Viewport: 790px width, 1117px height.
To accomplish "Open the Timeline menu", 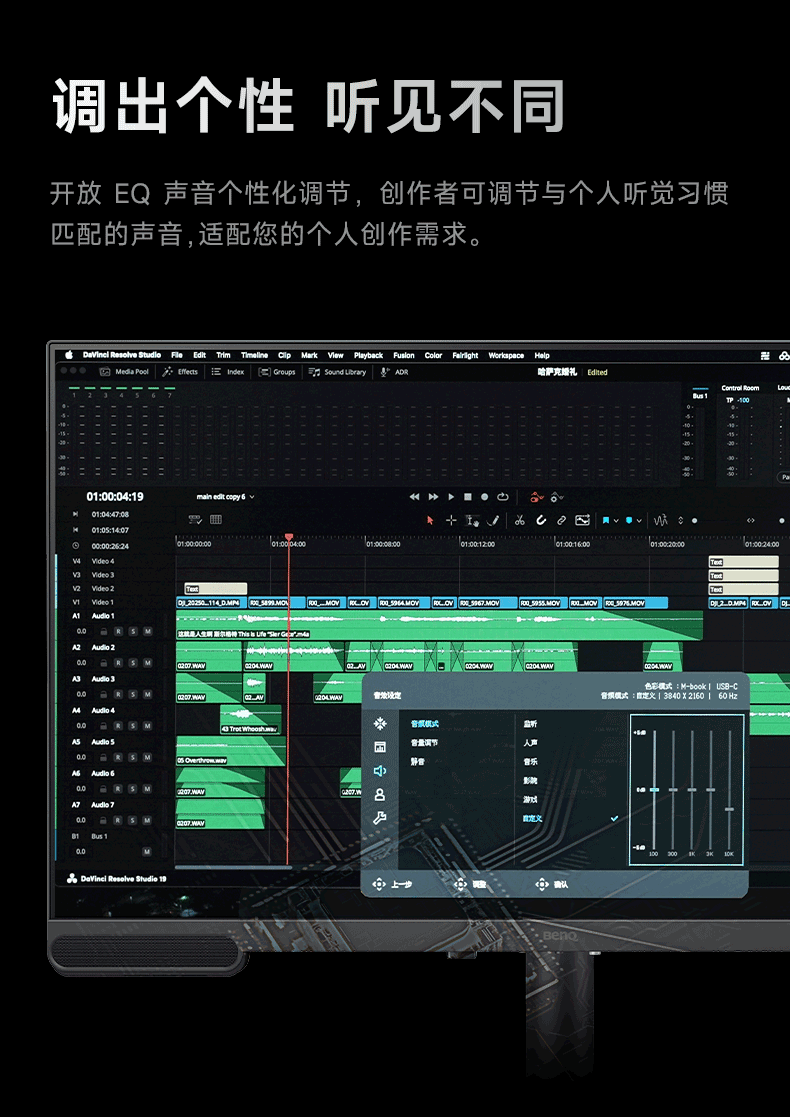I will click(x=254, y=355).
